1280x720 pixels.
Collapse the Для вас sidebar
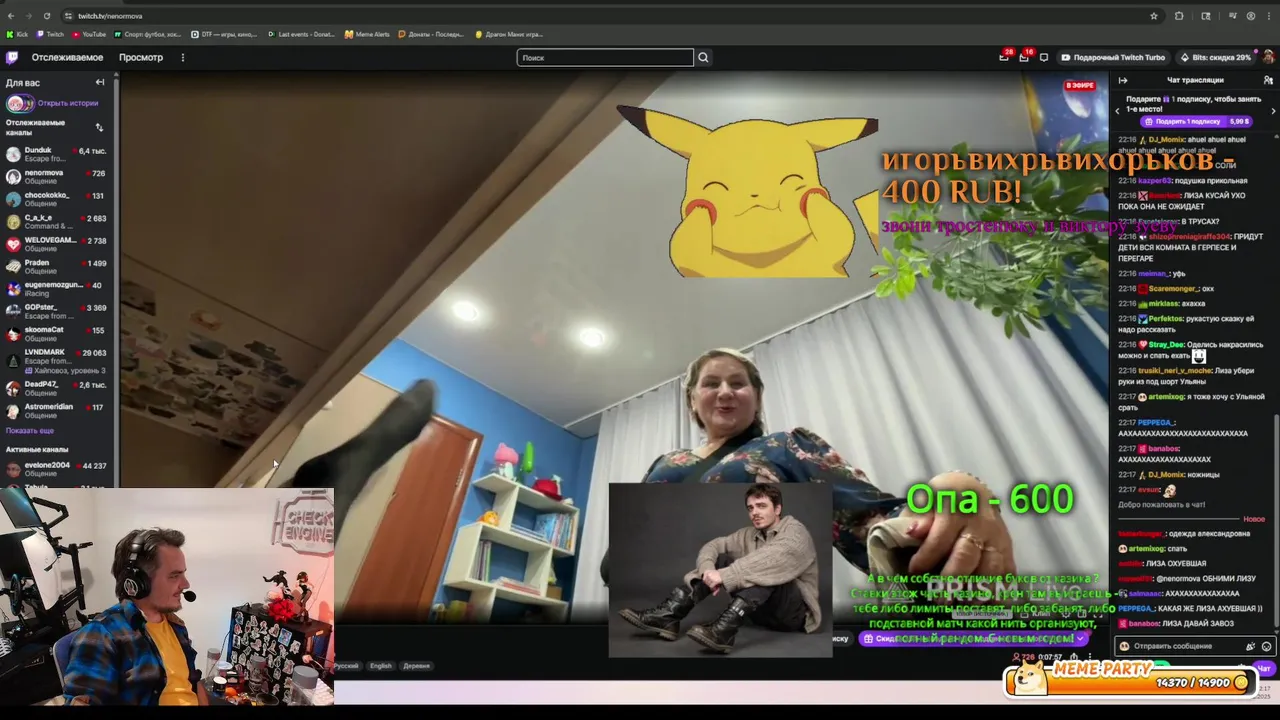pos(100,82)
